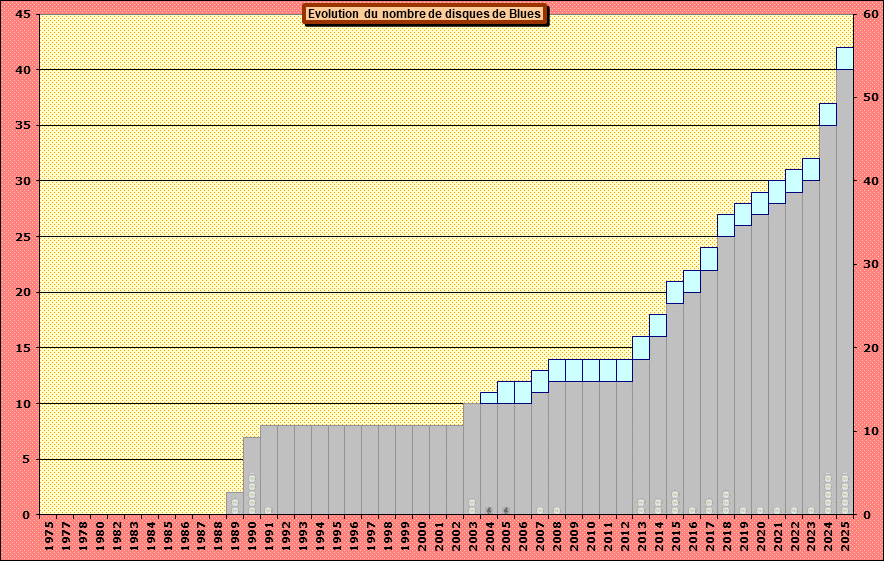
Task: Select the light blue segment atop the 2018 bar
Action: coord(726,225)
